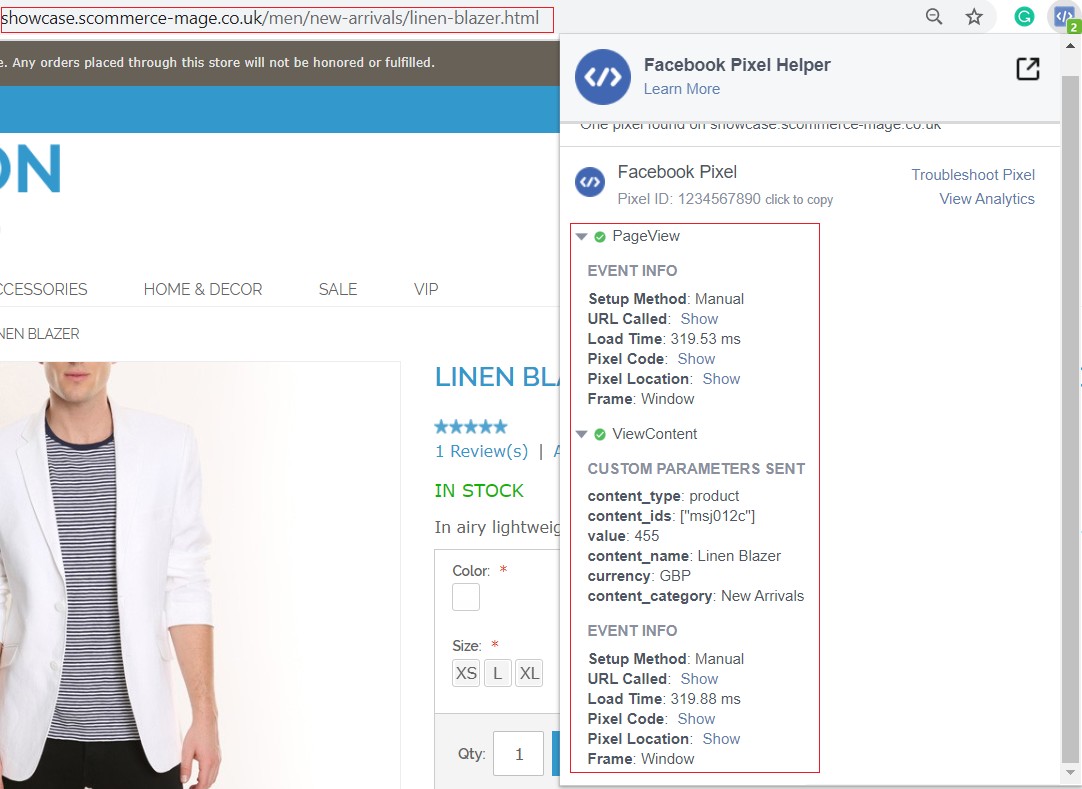Collapse the PageView event section
The height and width of the screenshot is (789, 1082).
click(582, 237)
